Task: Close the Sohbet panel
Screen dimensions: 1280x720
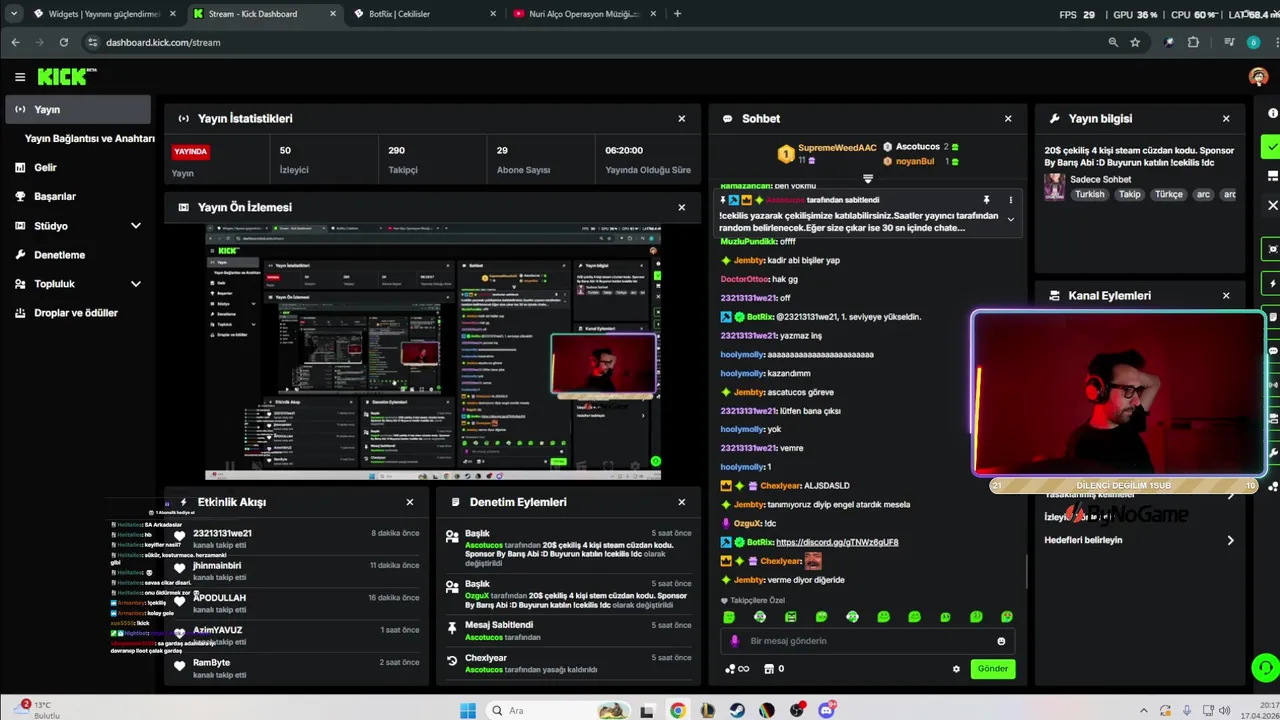Action: 1008,118
